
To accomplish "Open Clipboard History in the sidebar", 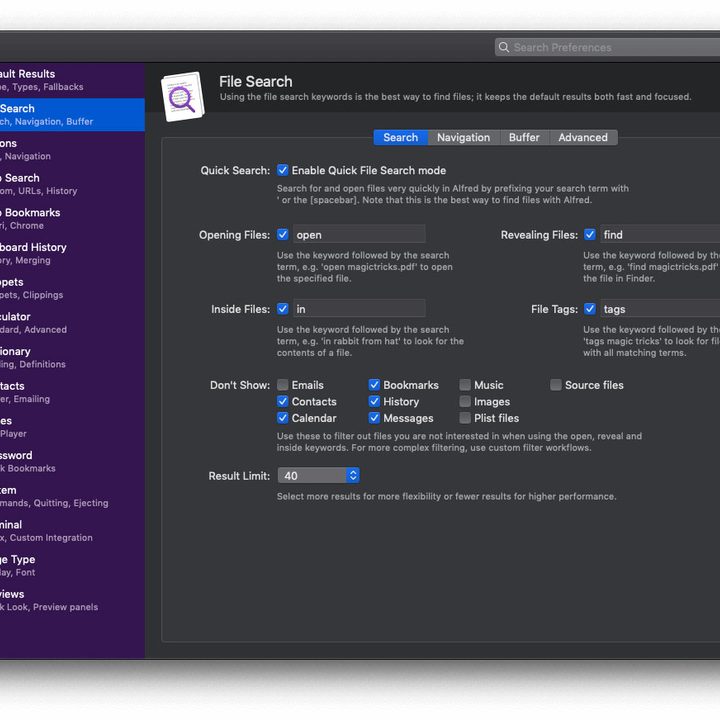I will coord(72,253).
